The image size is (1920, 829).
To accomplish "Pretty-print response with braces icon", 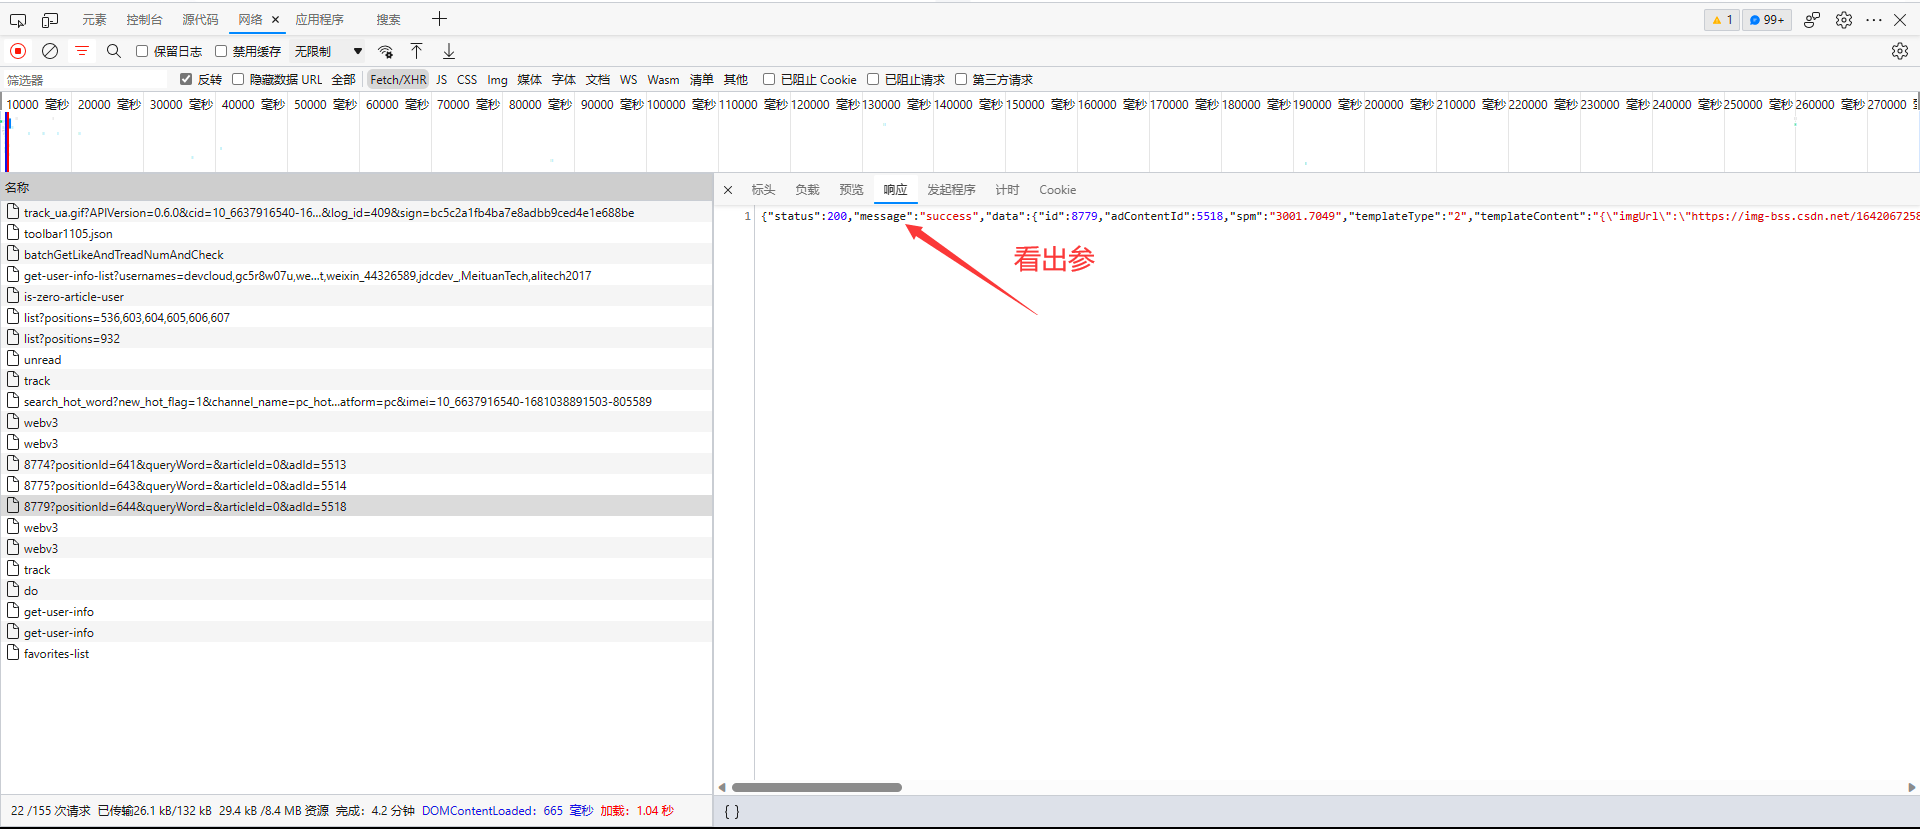I will click(x=732, y=812).
